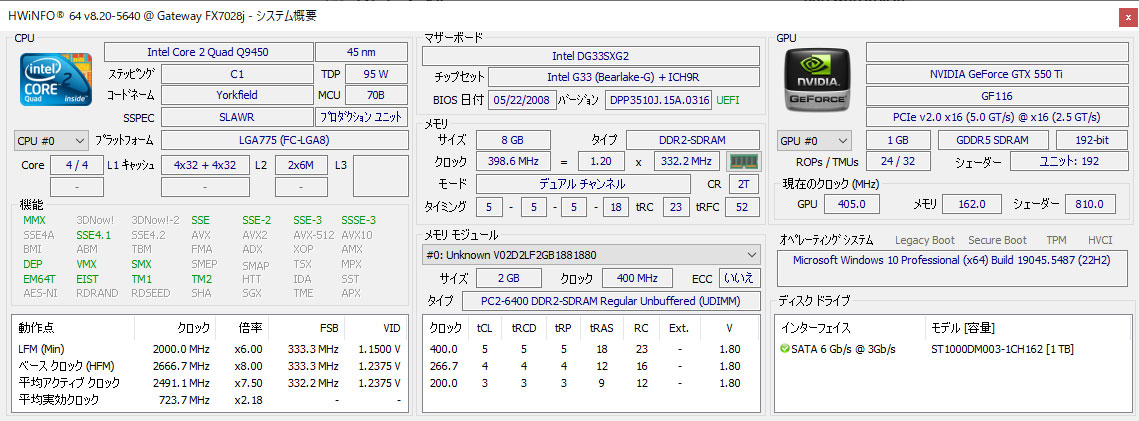Open the GPU #0 selector dropdown

[814, 140]
